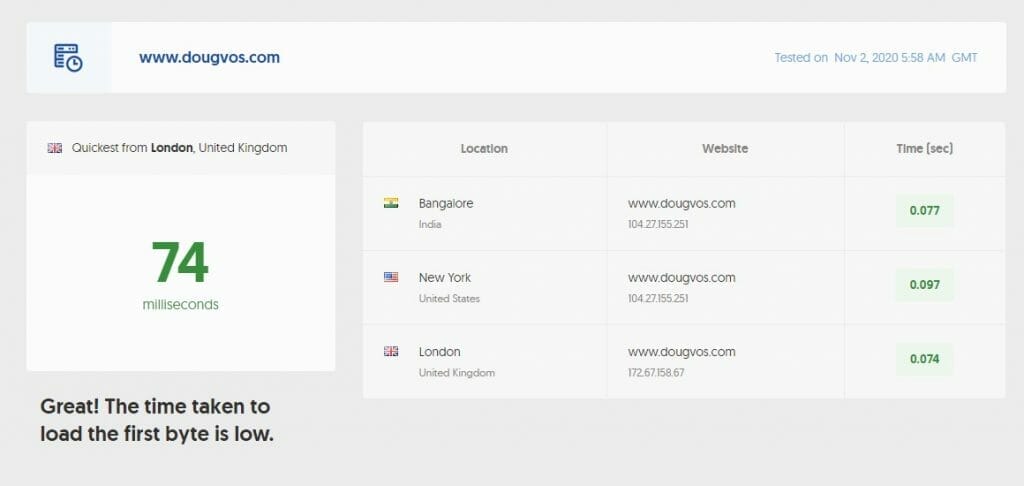Viewport: 1024px width, 486px height.
Task: Click the US flag icon beside New York
Action: 391,277
